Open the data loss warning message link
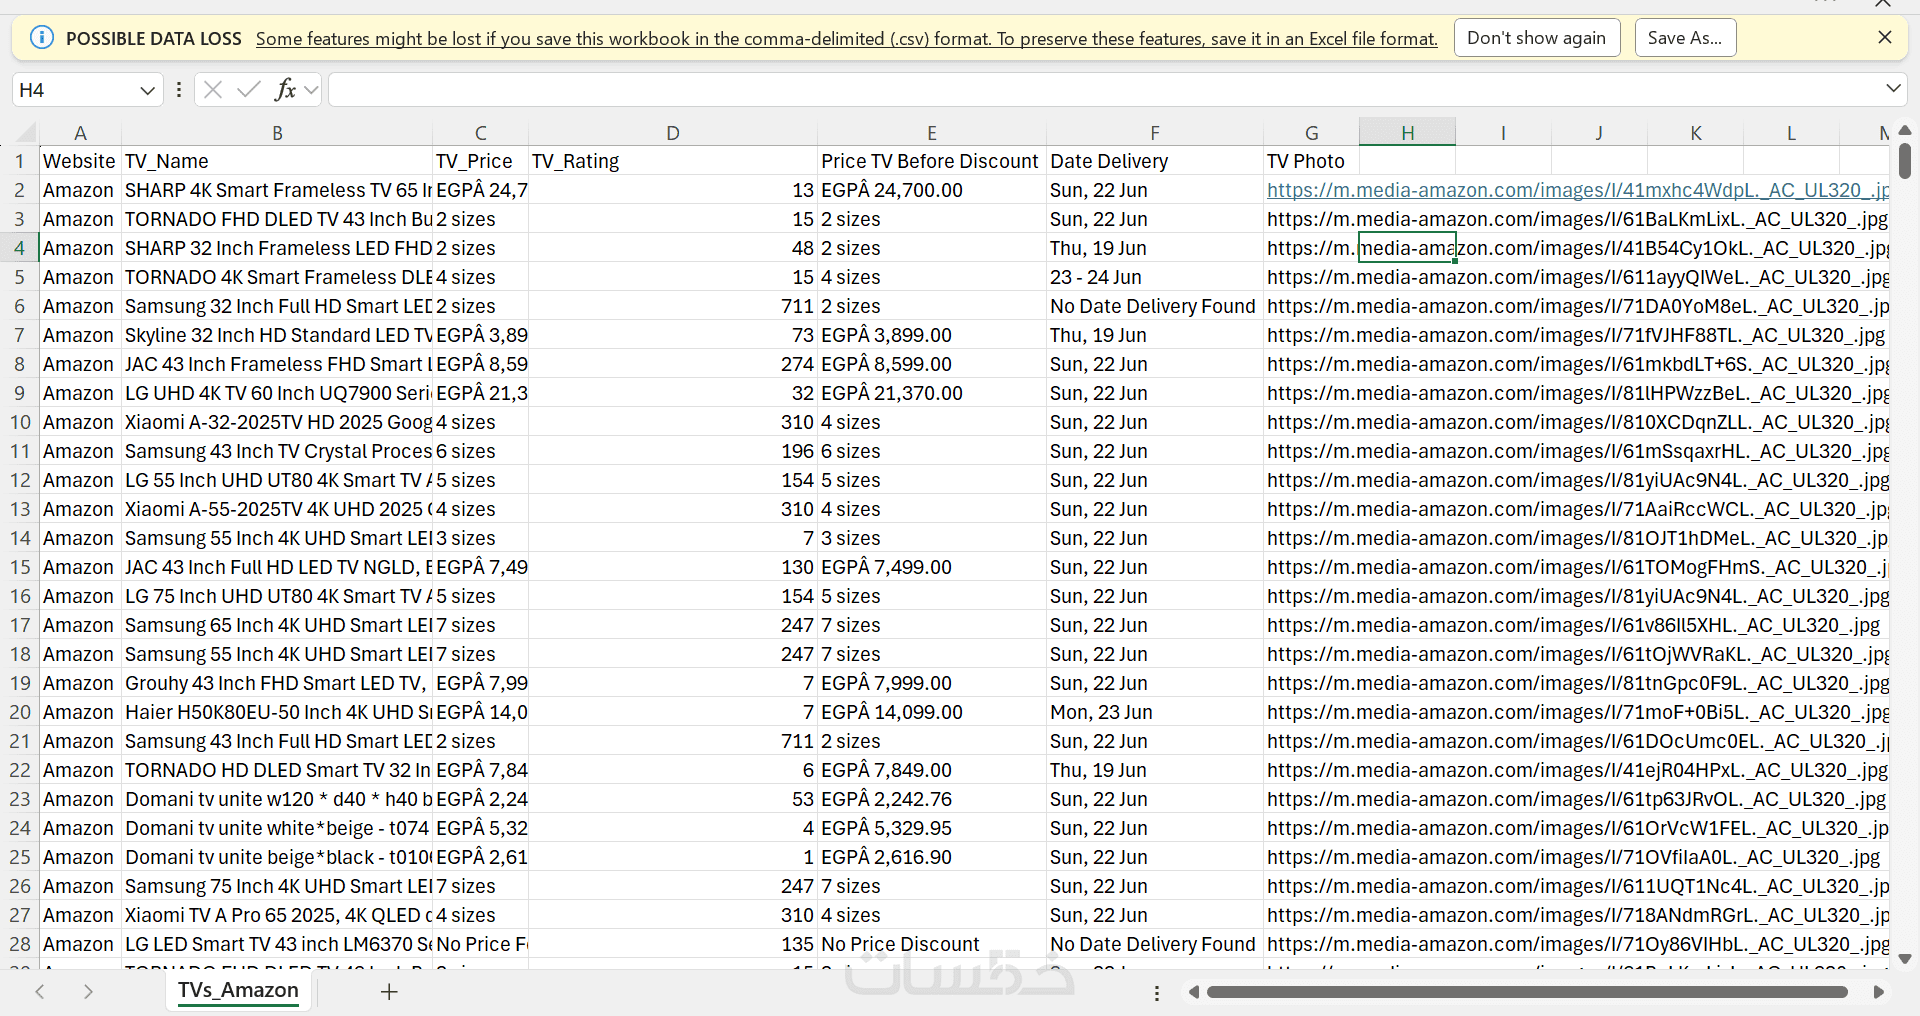Screen dimensions: 1920x1016 (x=846, y=39)
